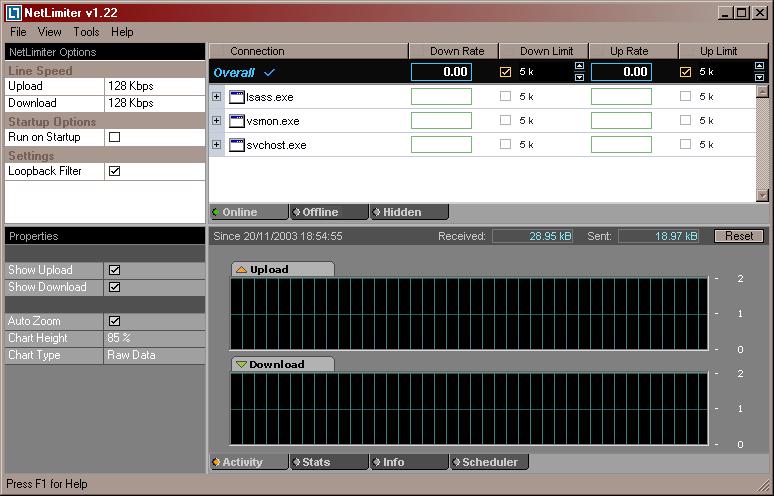Decrease Overall down limit with down arrow
This screenshot has width=774, height=496.
pyautogui.click(x=580, y=77)
